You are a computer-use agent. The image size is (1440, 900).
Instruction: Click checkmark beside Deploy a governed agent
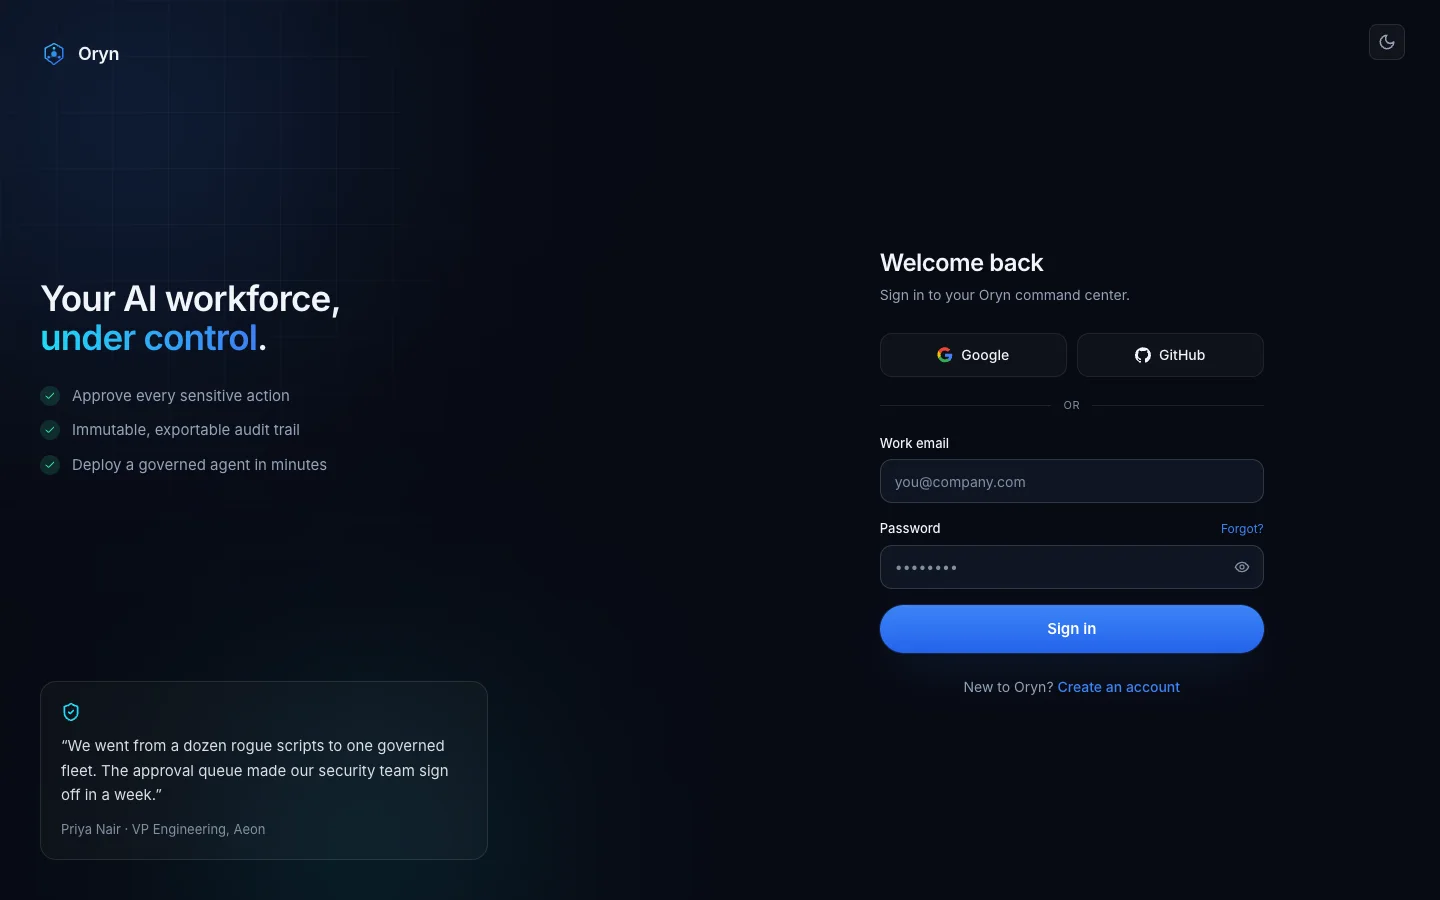pos(50,465)
